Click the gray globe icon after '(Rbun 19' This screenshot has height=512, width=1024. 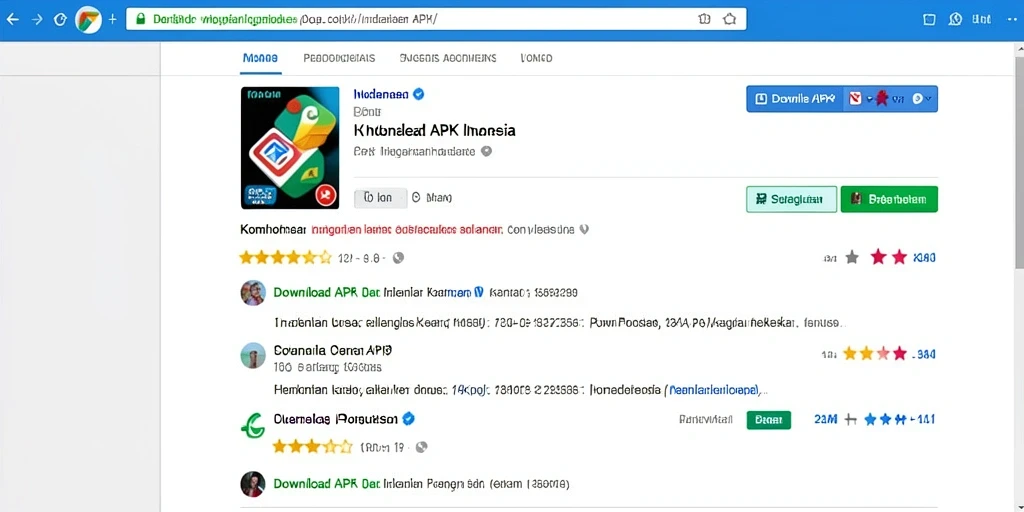pos(422,447)
